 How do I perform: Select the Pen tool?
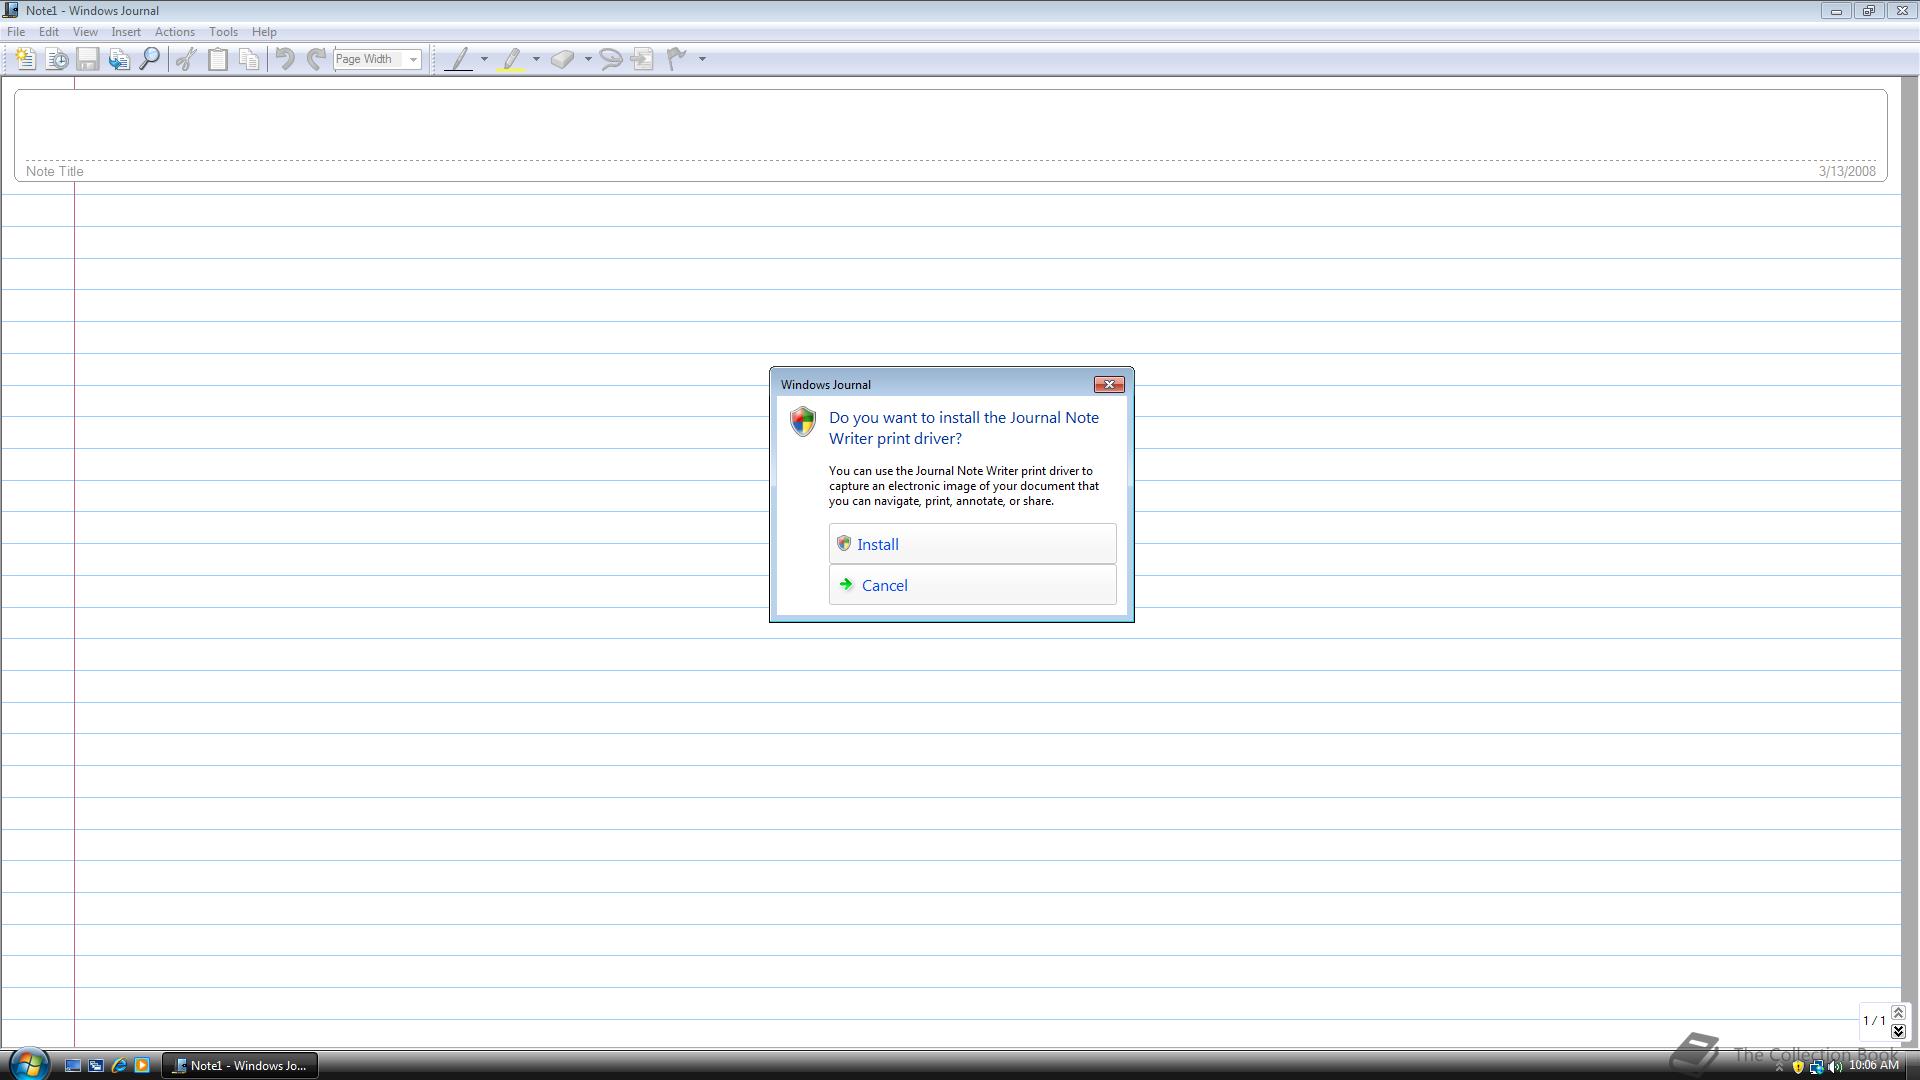tap(458, 59)
